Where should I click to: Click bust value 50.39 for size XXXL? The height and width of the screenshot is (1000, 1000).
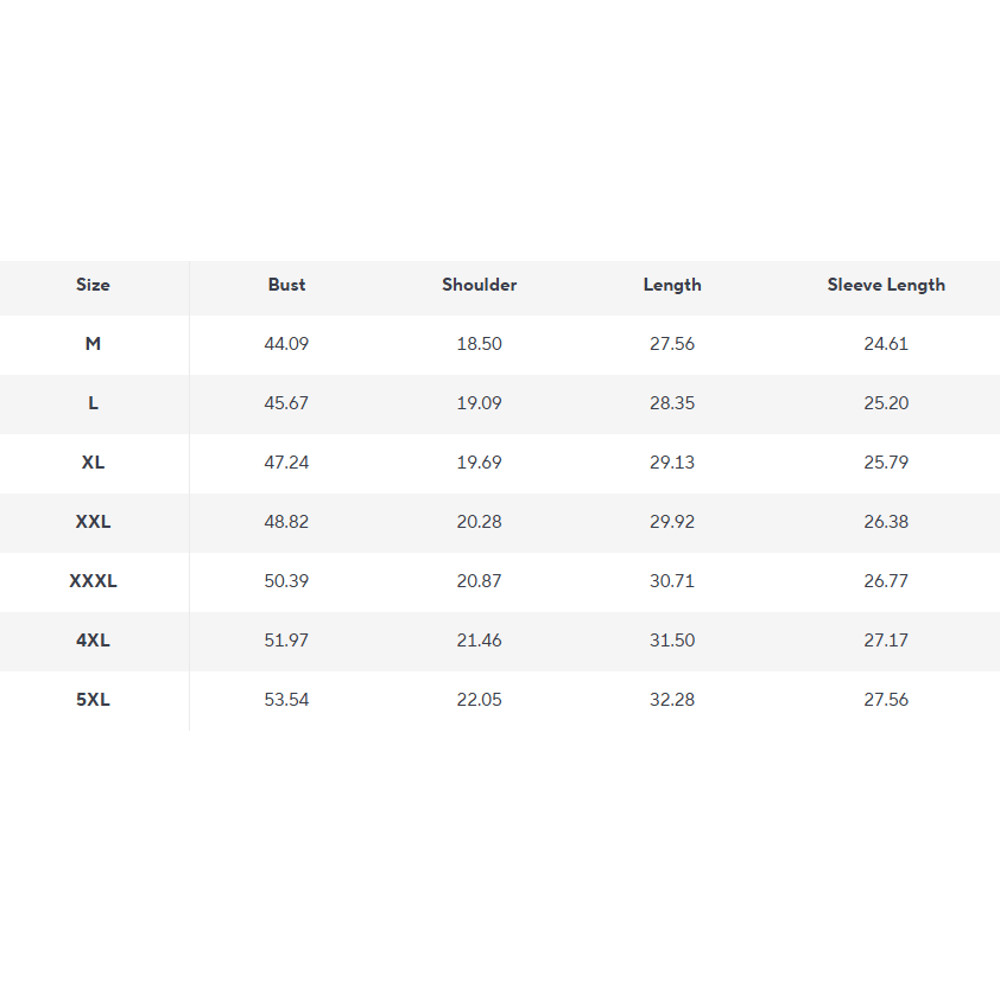pyautogui.click(x=287, y=581)
